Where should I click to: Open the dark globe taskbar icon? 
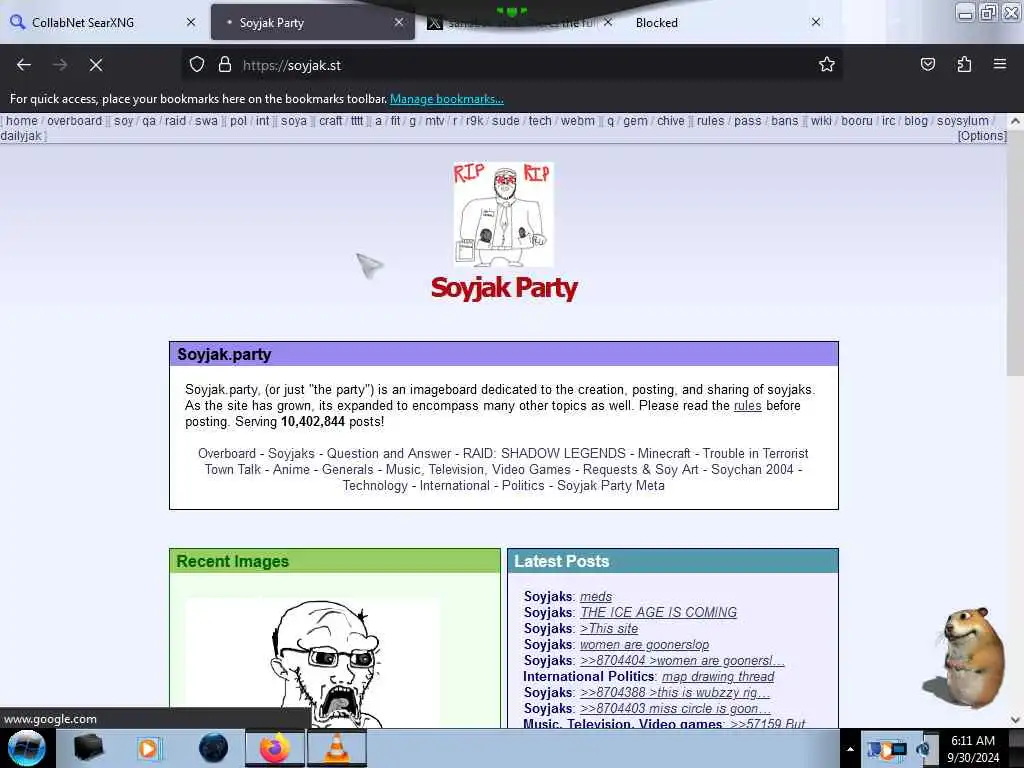click(214, 748)
